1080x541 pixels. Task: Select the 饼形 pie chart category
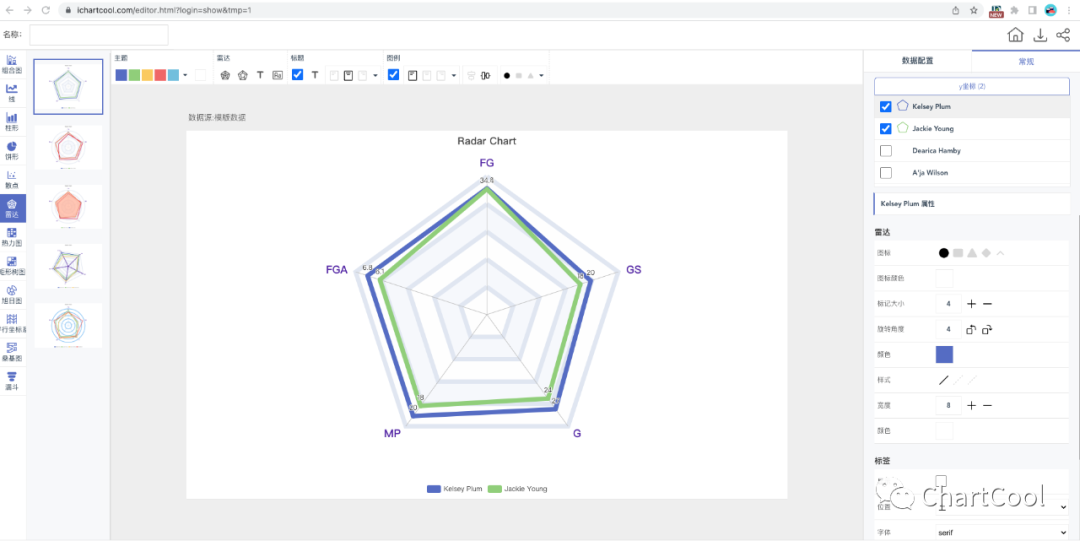12,150
